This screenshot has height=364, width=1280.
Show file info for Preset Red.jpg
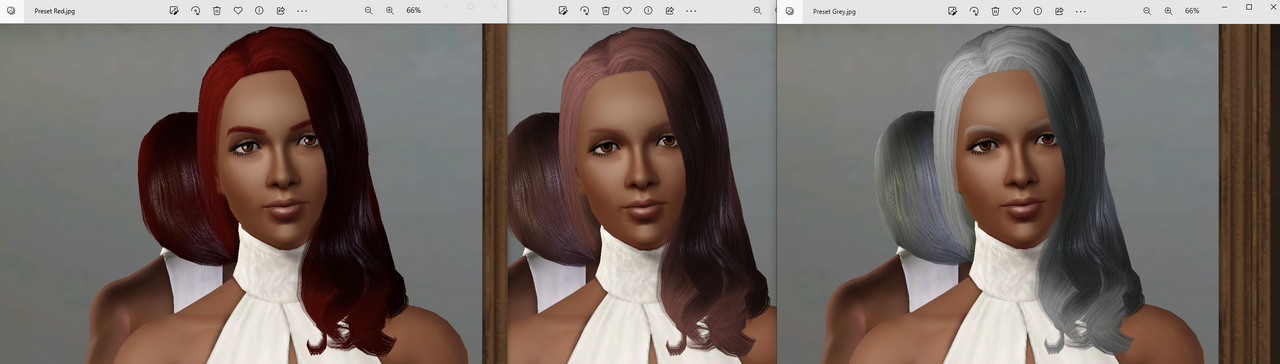259,10
